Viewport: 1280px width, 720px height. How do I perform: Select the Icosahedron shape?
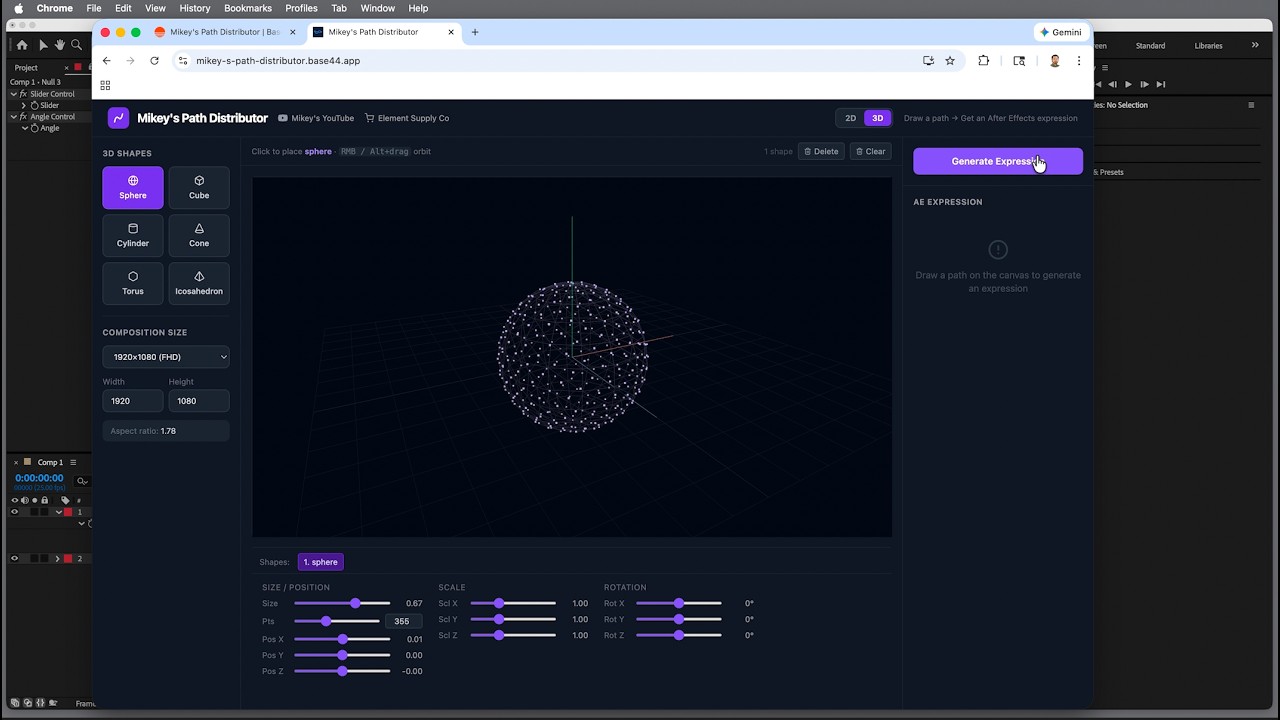click(x=199, y=284)
